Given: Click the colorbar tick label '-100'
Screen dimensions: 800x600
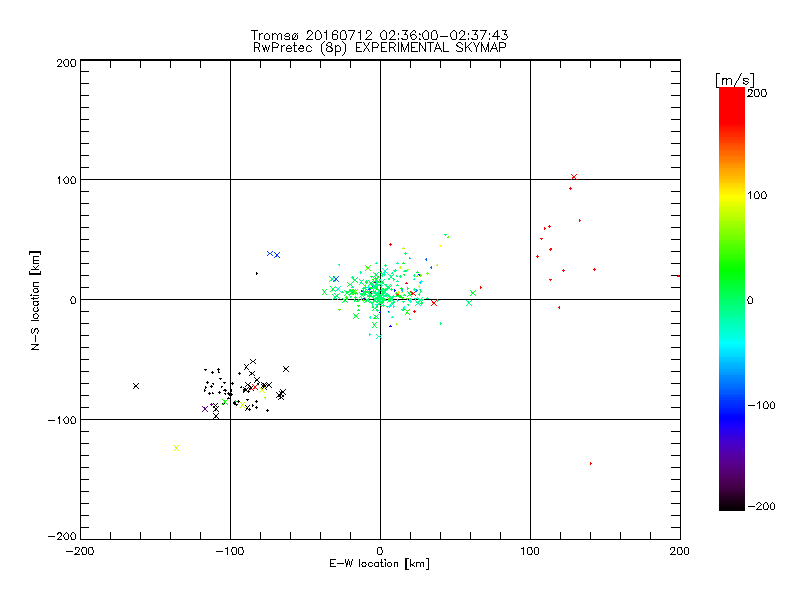Looking at the screenshot, I should point(761,406).
